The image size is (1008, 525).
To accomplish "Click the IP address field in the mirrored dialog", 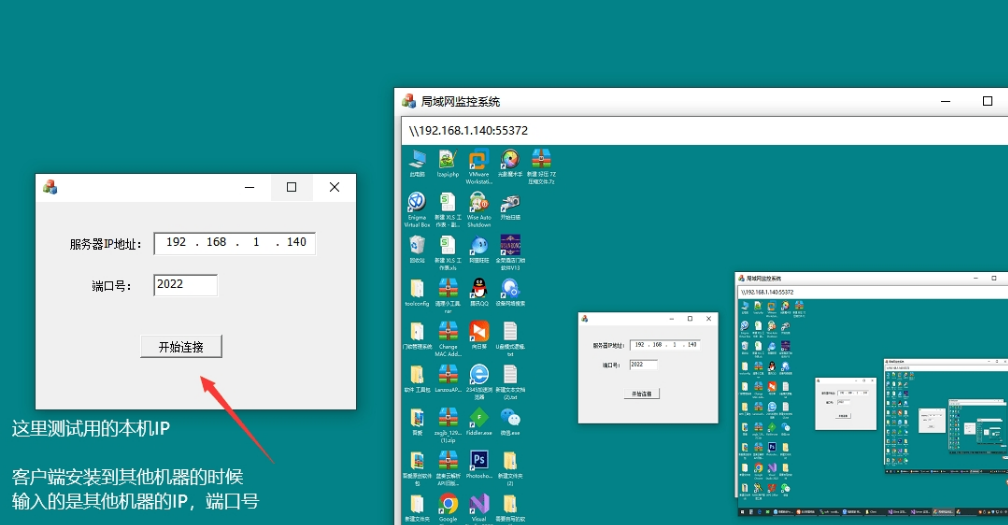I will 665,345.
